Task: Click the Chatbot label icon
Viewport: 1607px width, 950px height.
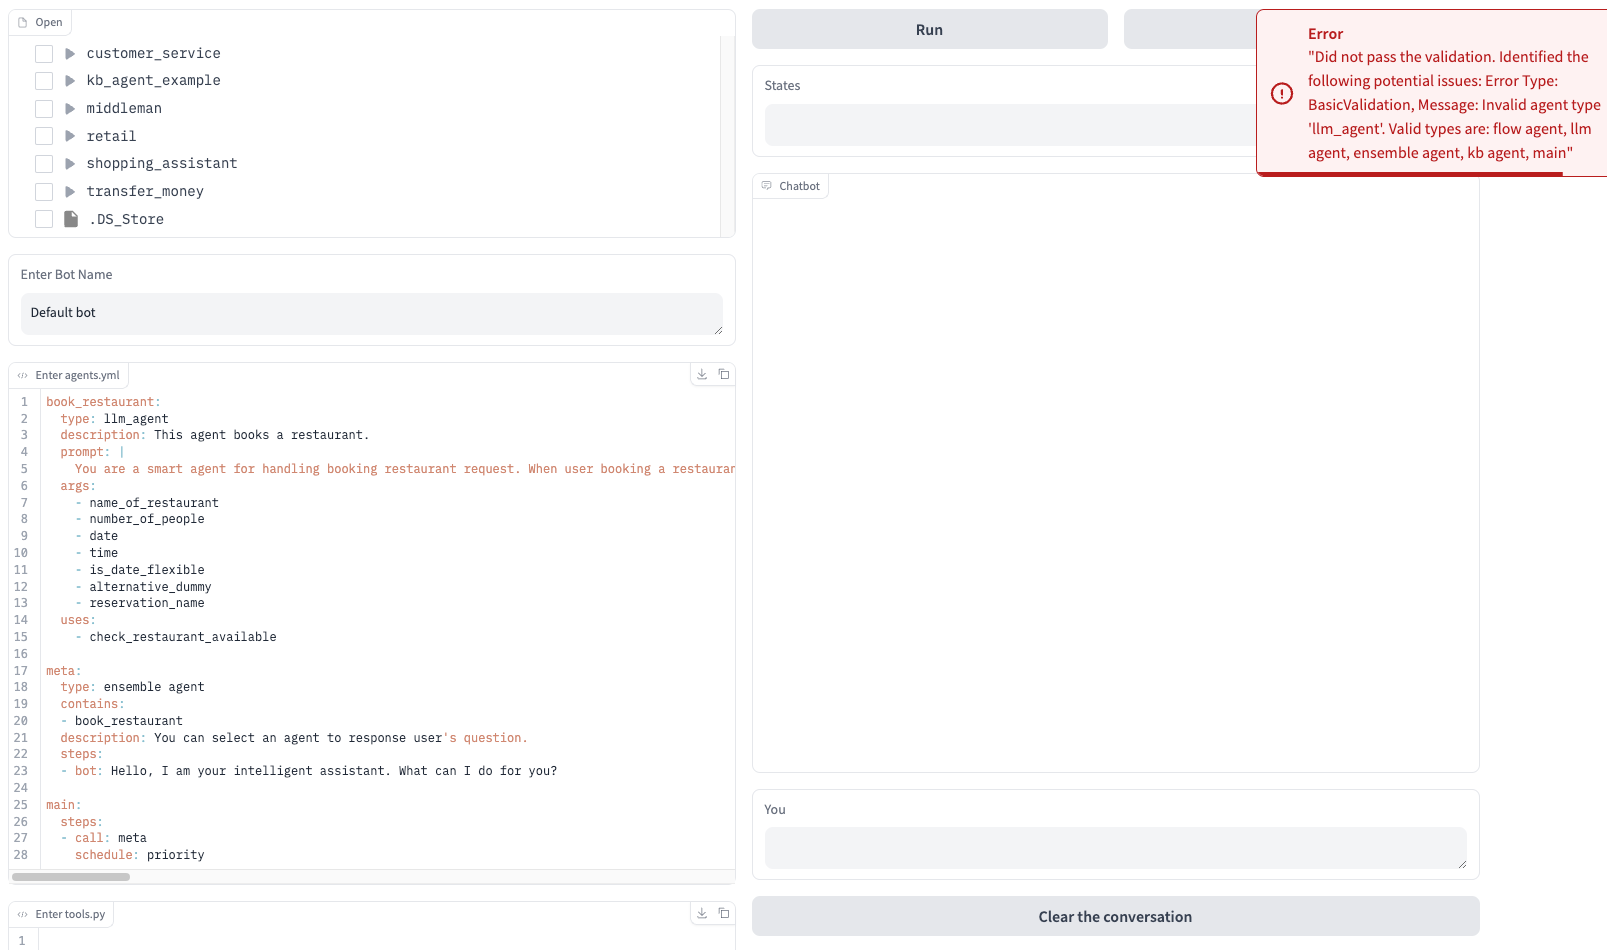Action: point(767,186)
